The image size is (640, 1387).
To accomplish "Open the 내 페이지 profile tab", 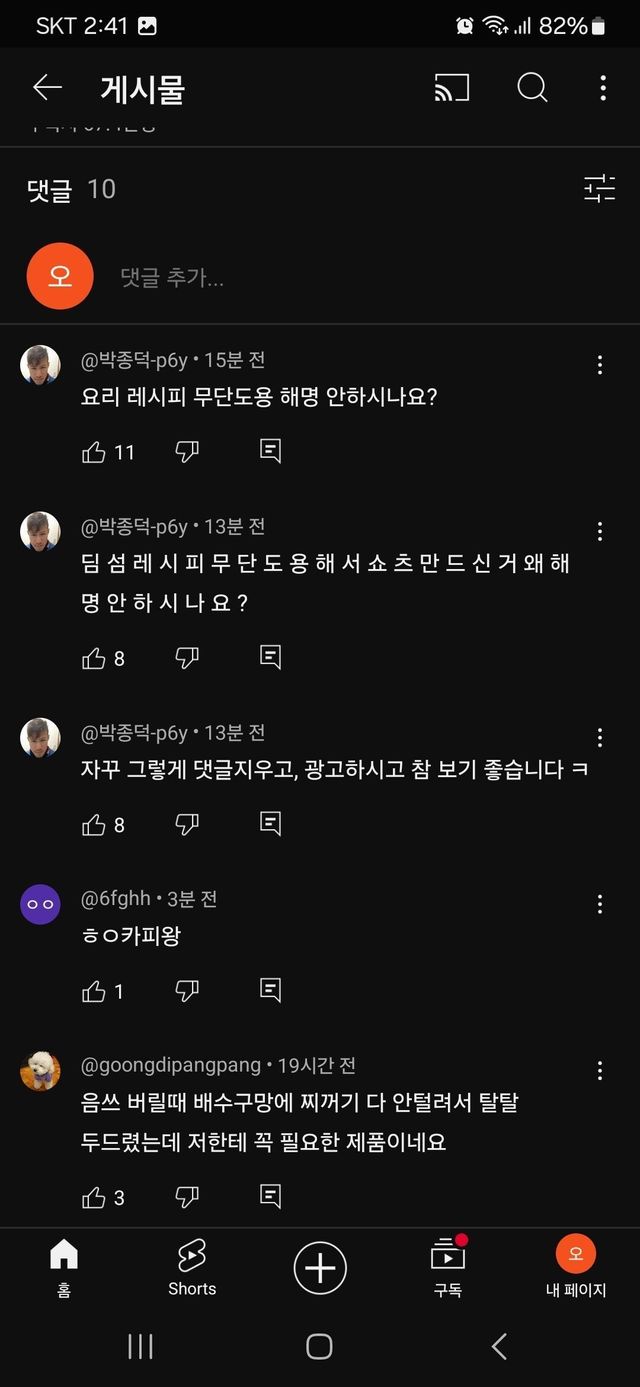I will coord(575,1267).
